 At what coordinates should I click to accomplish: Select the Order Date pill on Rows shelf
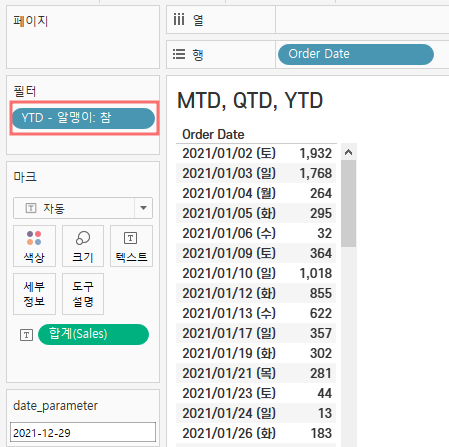point(356,54)
